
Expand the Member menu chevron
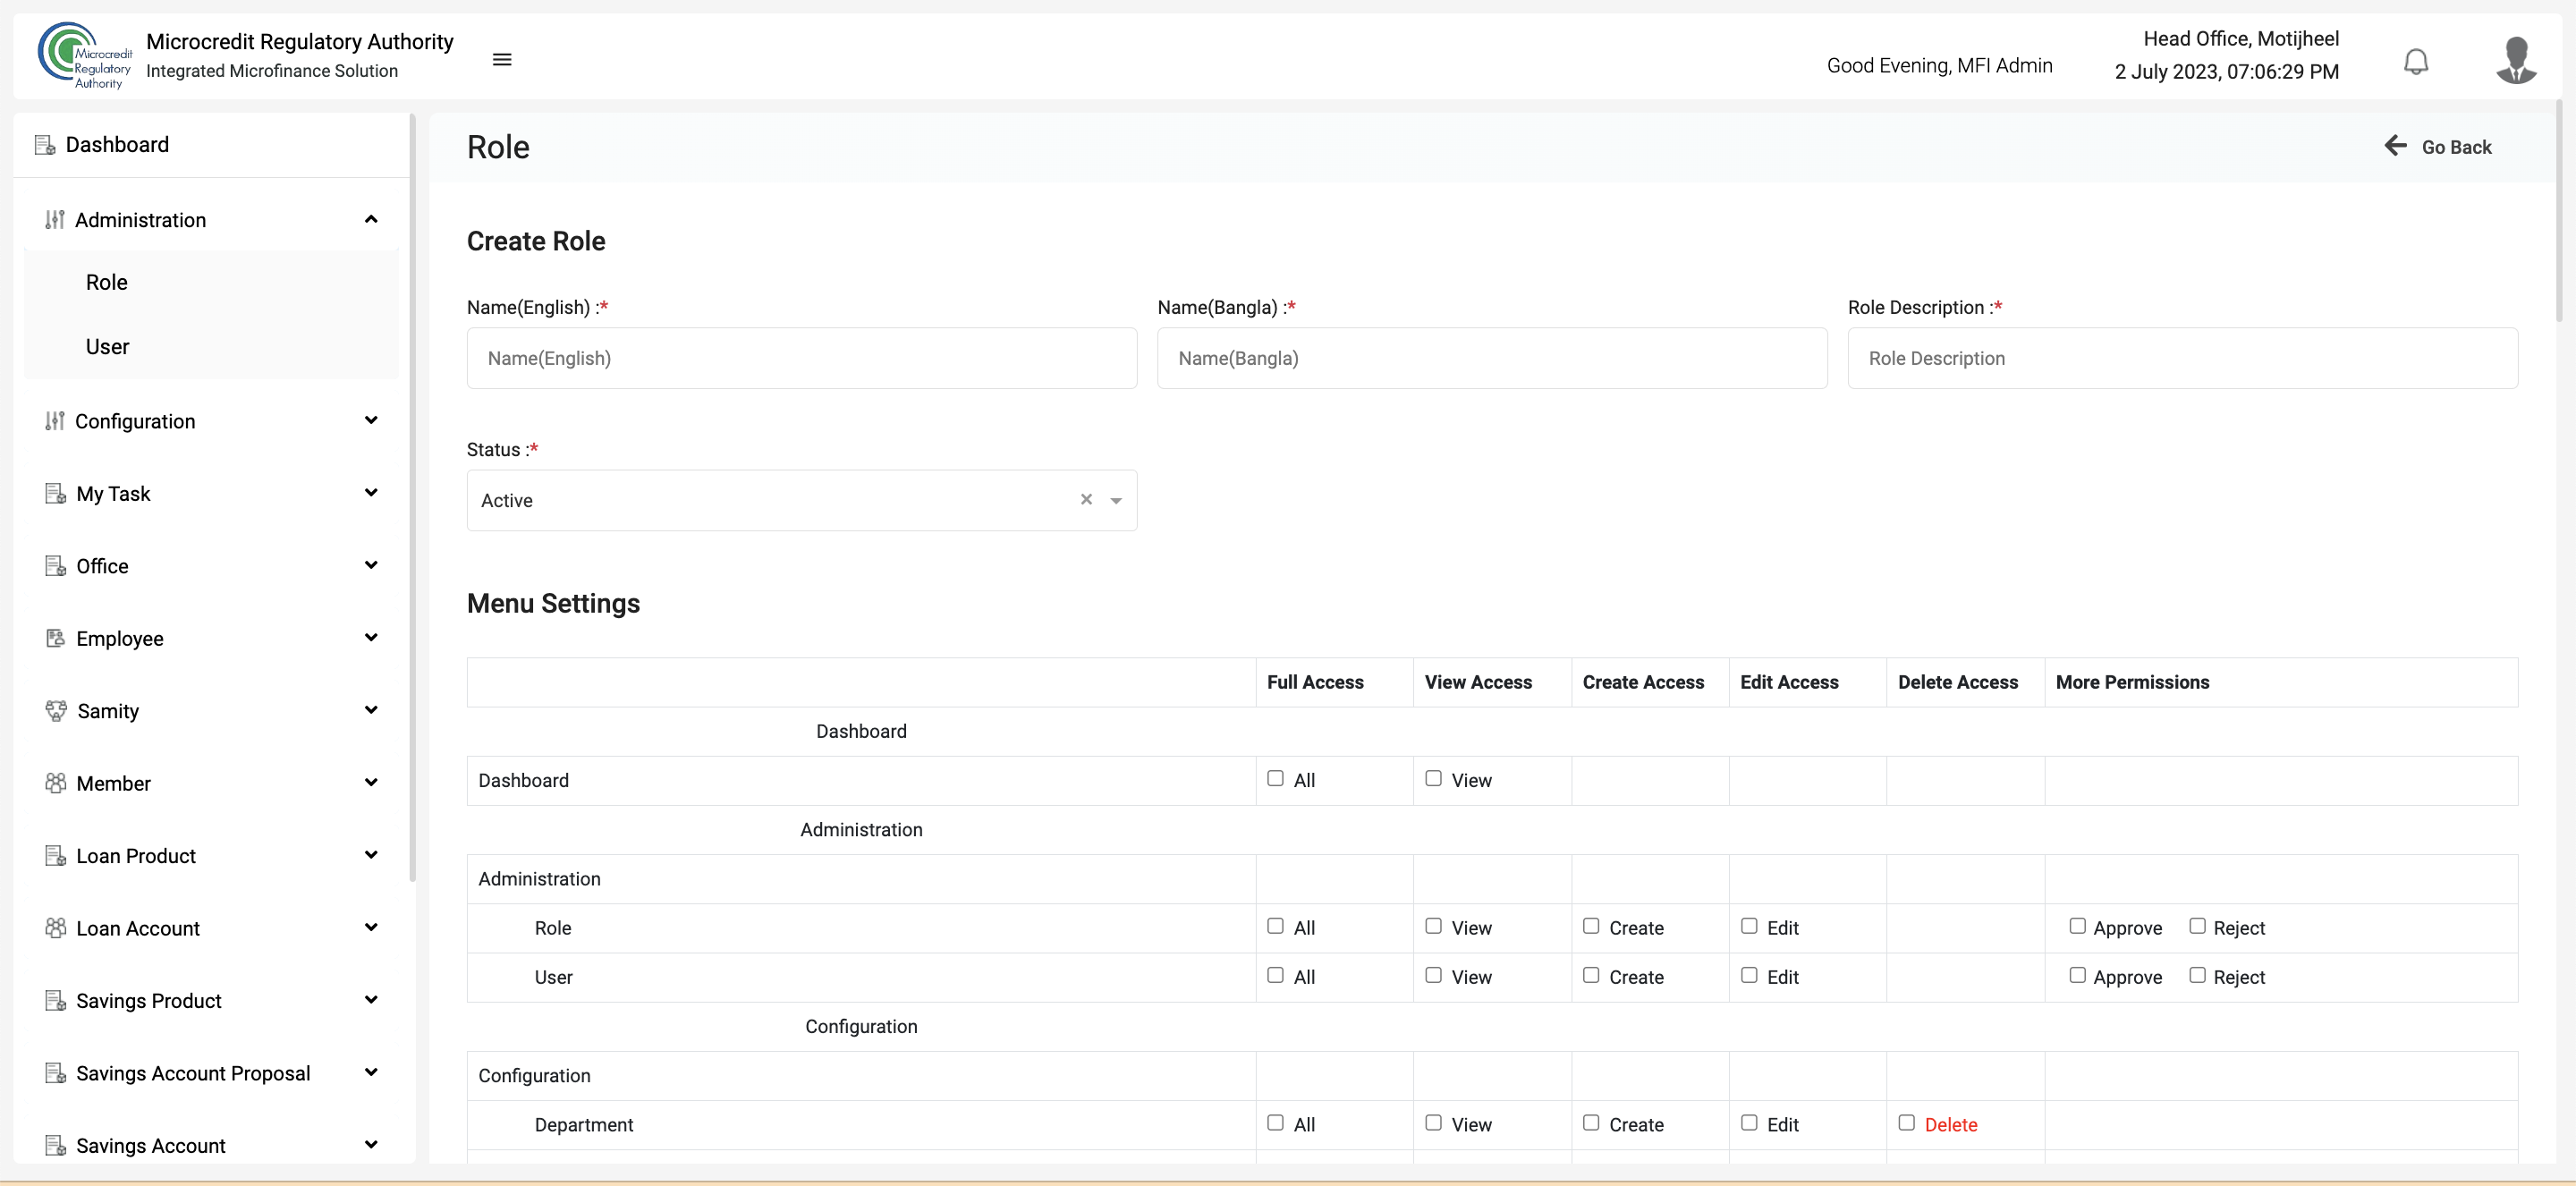371,782
